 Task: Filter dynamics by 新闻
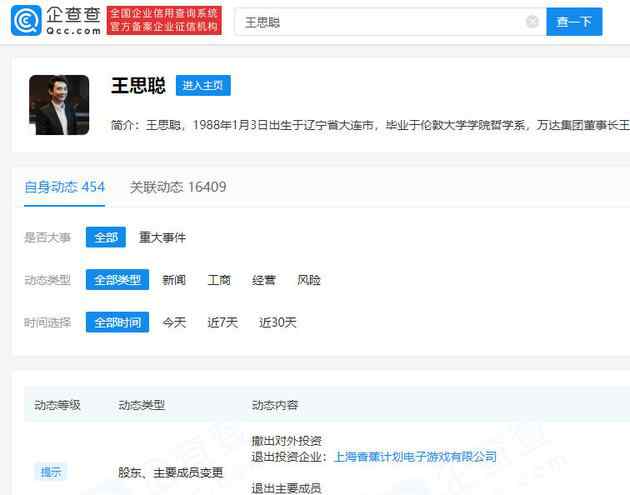(174, 280)
